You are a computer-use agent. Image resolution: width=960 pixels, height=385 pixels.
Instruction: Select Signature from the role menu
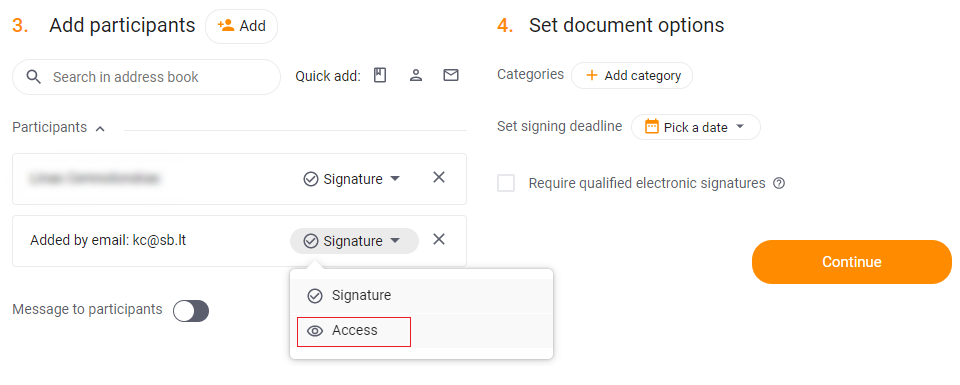pyautogui.click(x=421, y=296)
